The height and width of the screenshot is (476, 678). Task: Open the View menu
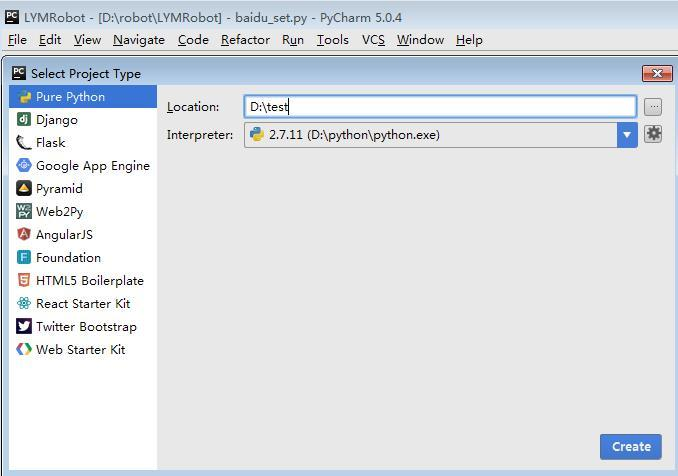click(x=87, y=40)
